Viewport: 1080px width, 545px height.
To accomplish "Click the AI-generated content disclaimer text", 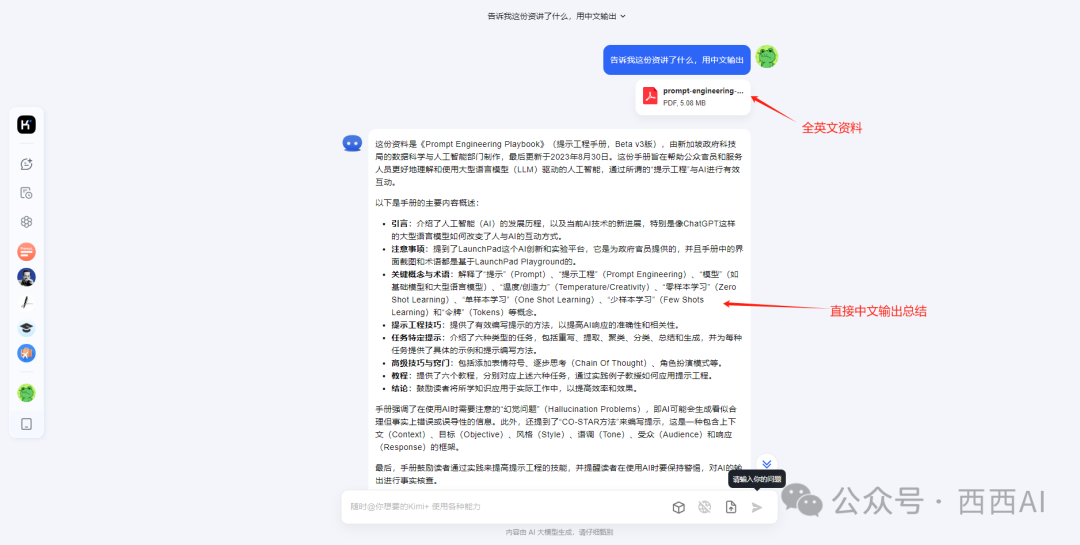I will pos(559,532).
